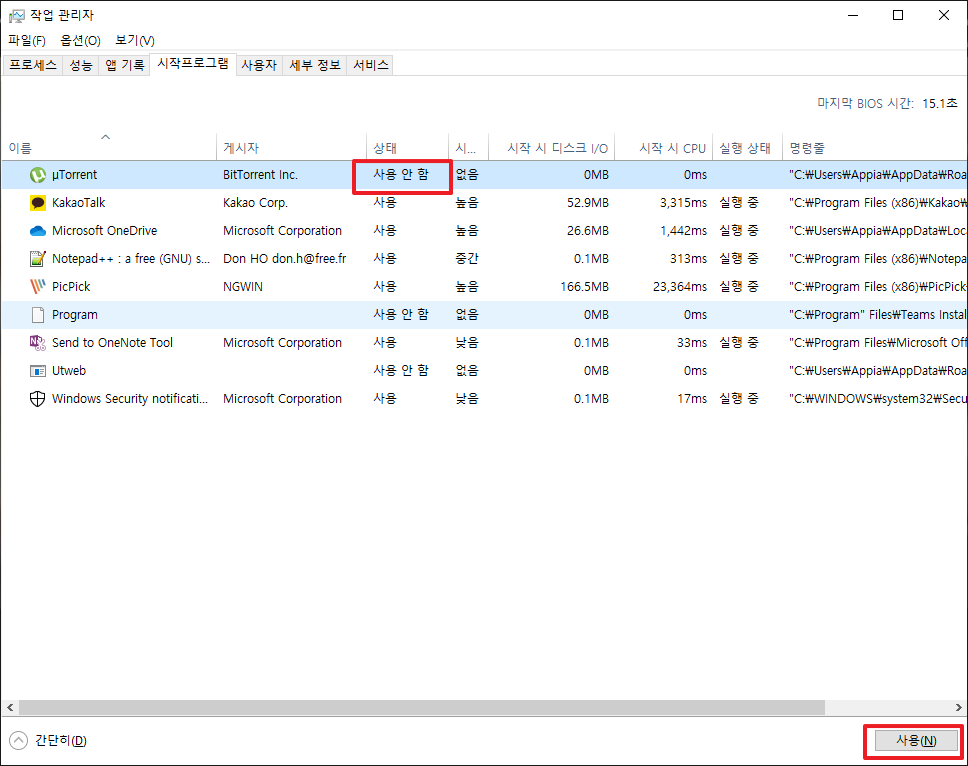Click the Microsoft OneDrive cloud icon
968x766 pixels.
coord(38,231)
